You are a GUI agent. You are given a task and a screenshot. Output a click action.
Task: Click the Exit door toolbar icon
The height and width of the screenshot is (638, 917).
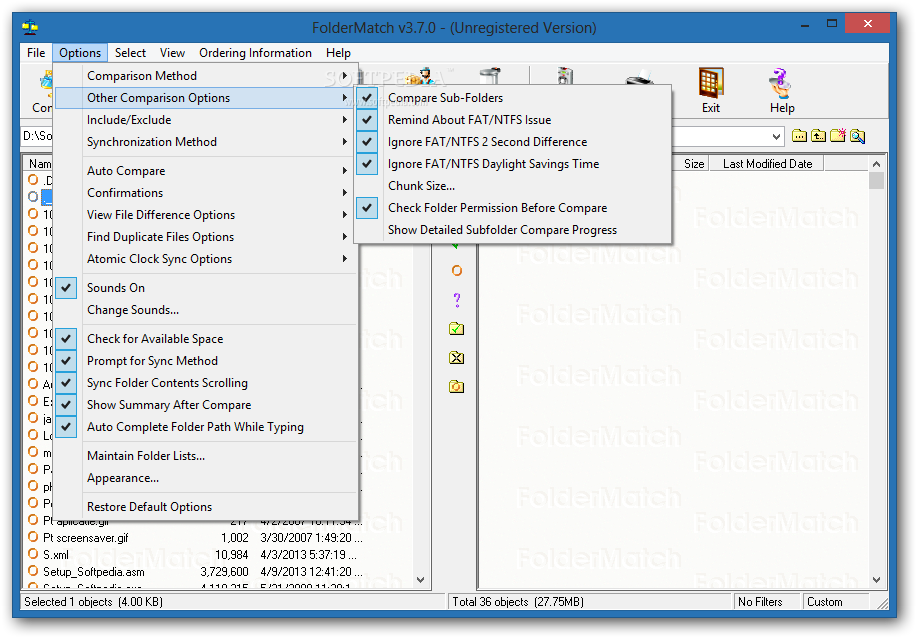point(711,84)
